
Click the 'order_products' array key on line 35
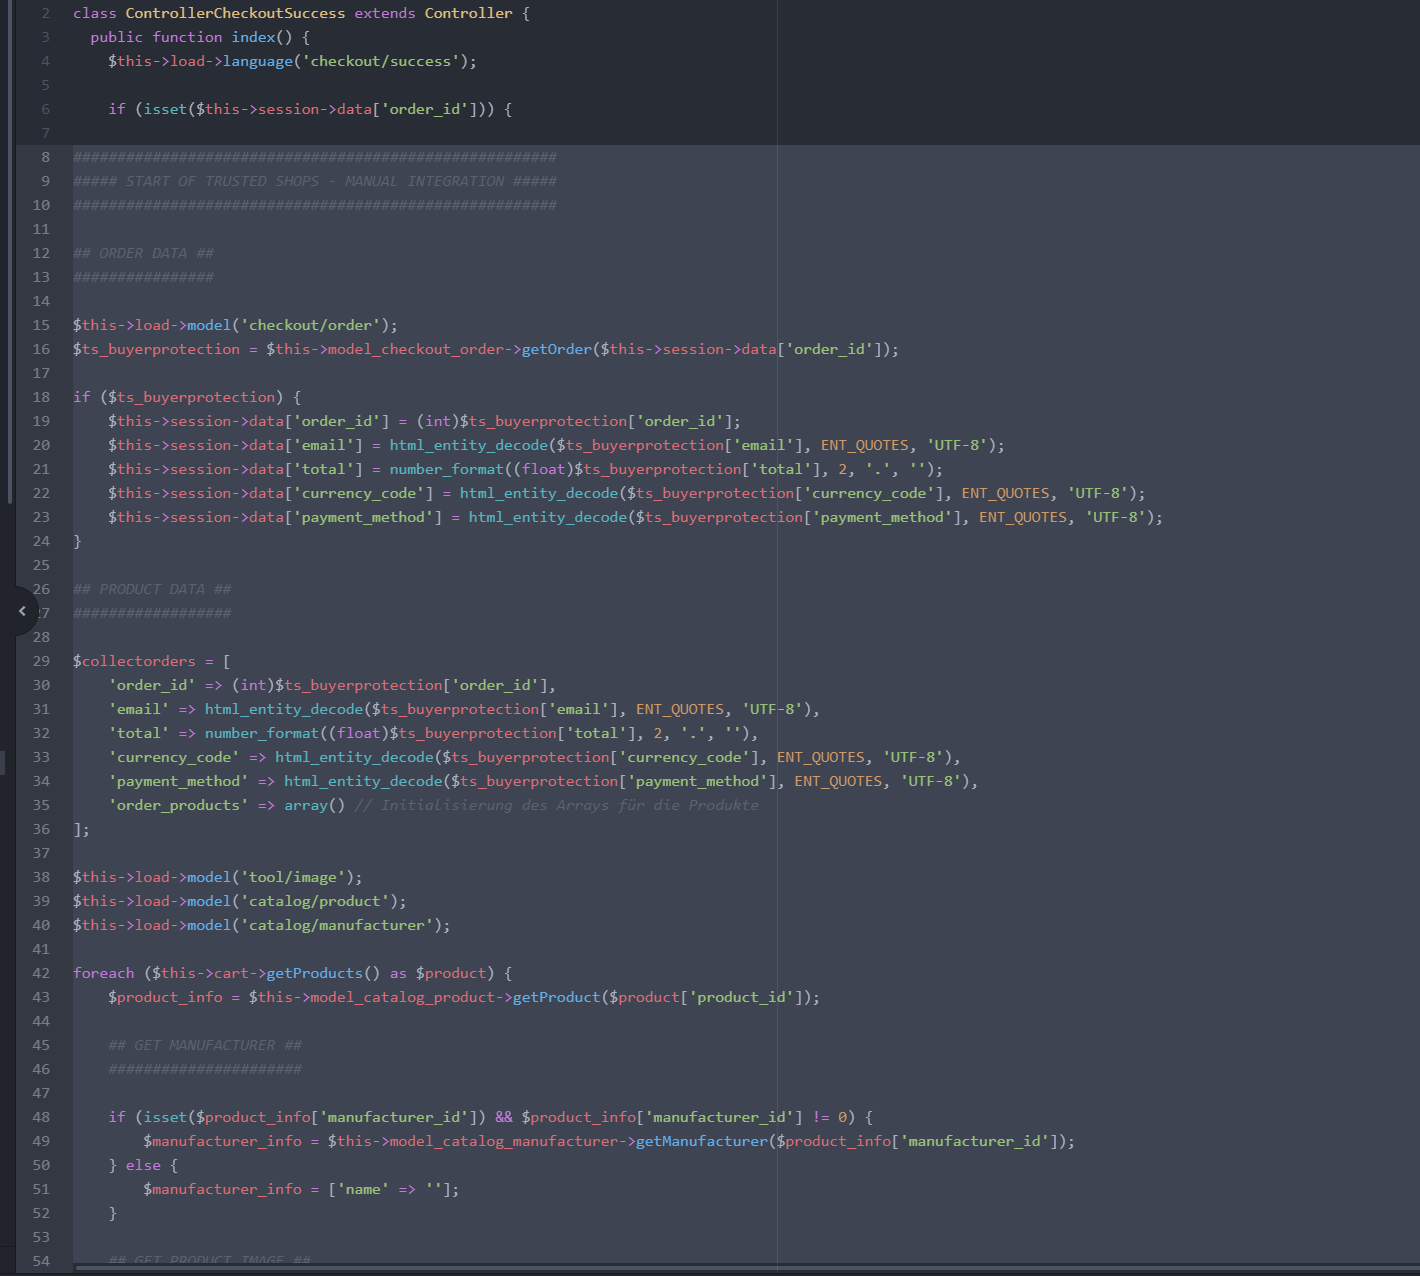178,805
